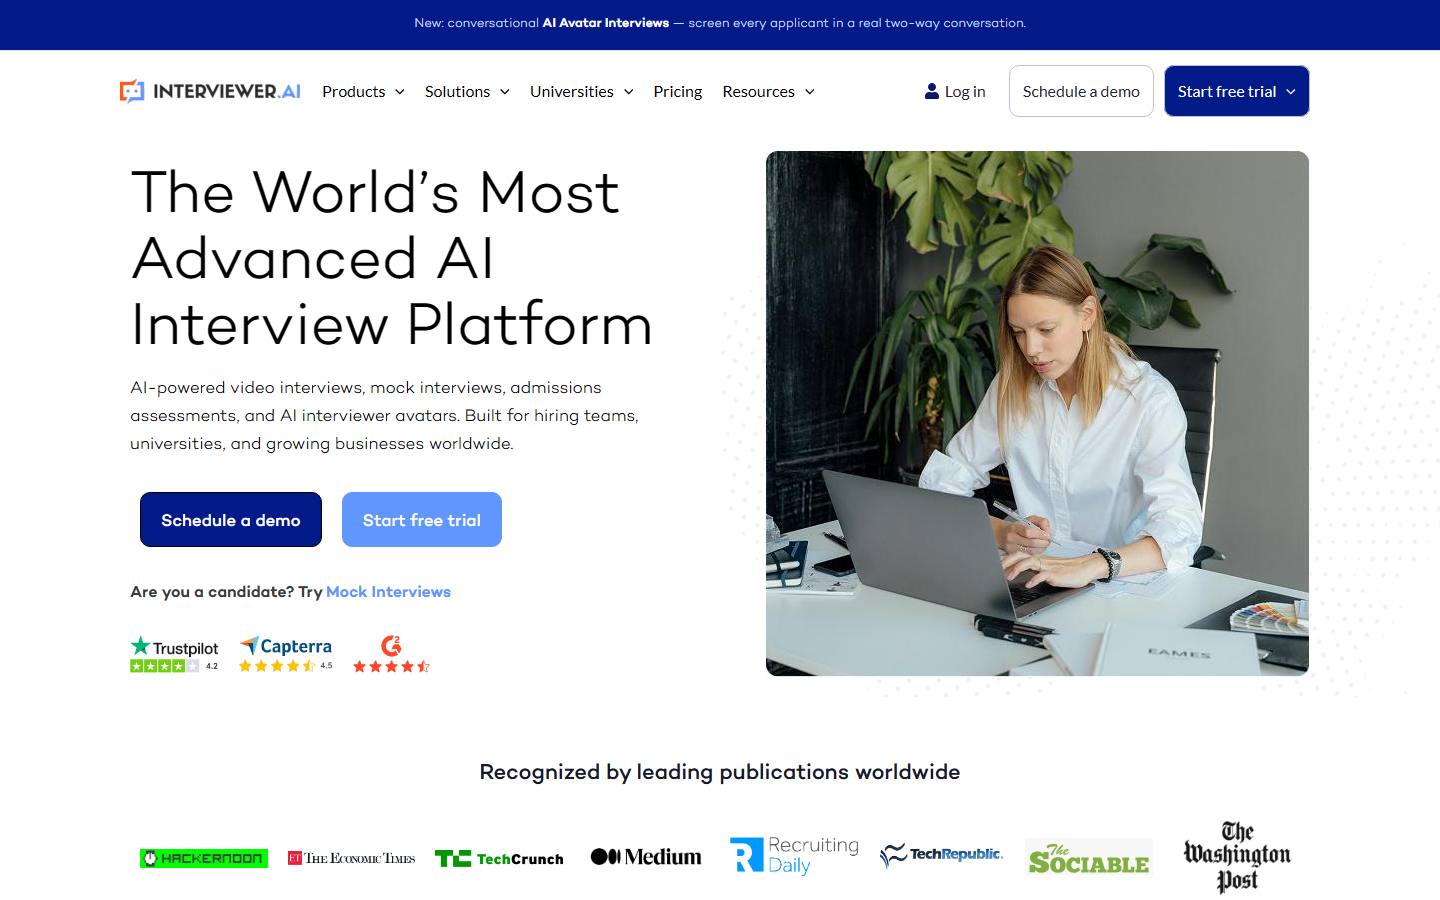Viewport: 1440px width, 900px height.
Task: Open the Start free trial dropdown in header
Action: 1236,91
